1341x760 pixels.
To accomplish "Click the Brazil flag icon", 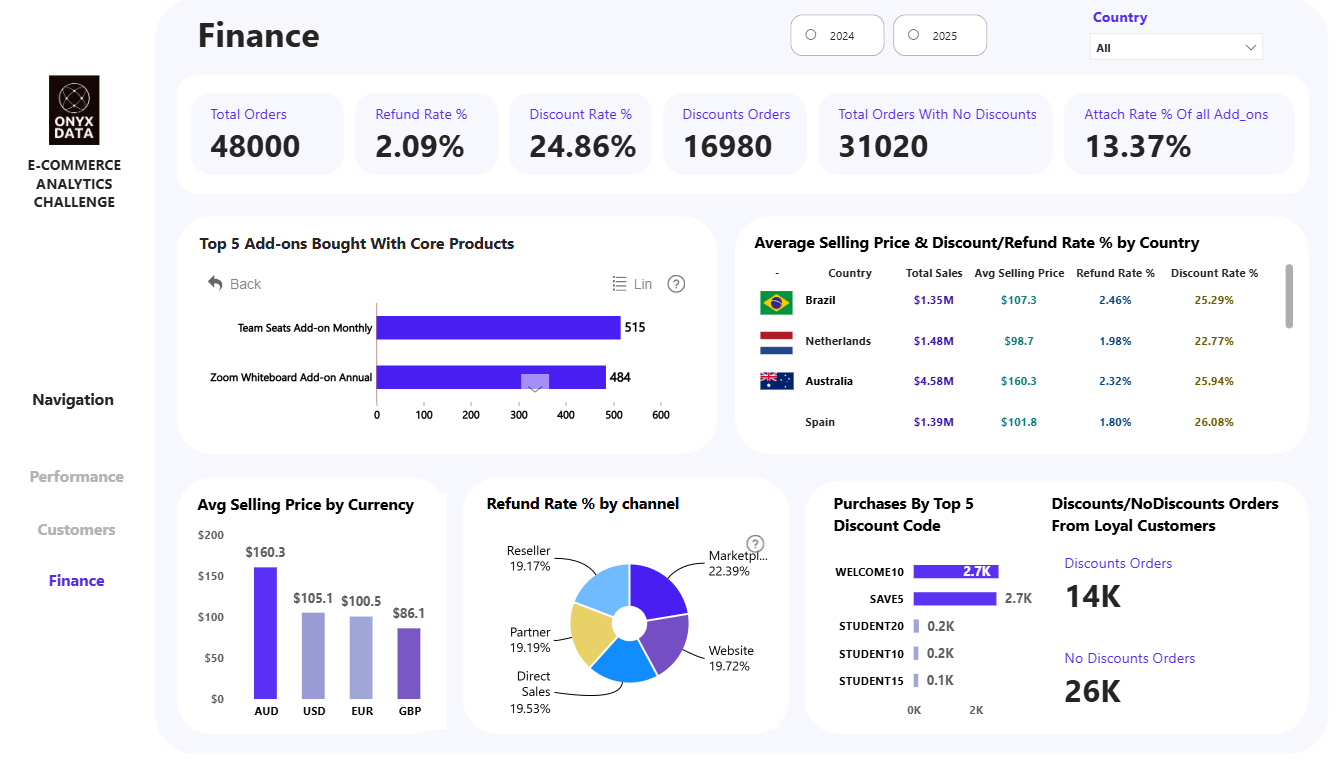I will [x=777, y=301].
